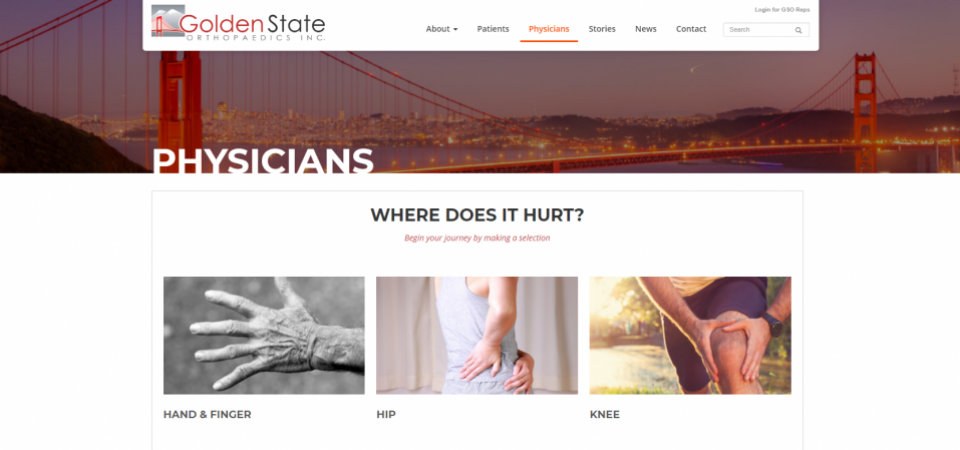Navigate to the Contact page

point(691,29)
